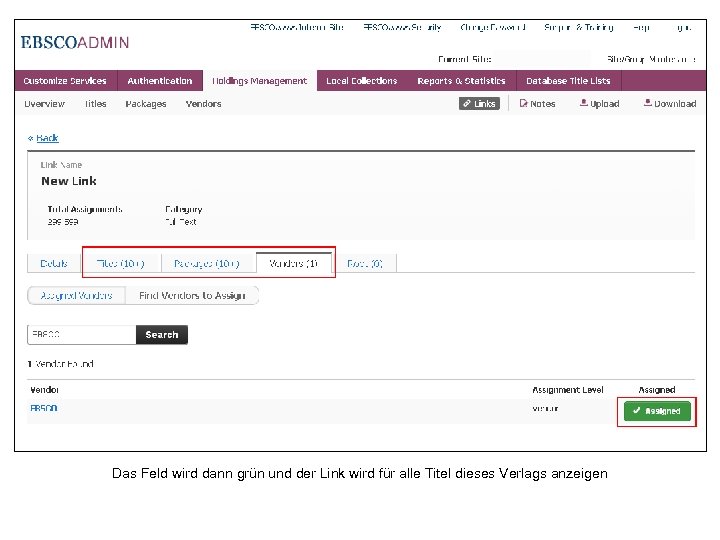Click the Current Site field

[x=542, y=59]
